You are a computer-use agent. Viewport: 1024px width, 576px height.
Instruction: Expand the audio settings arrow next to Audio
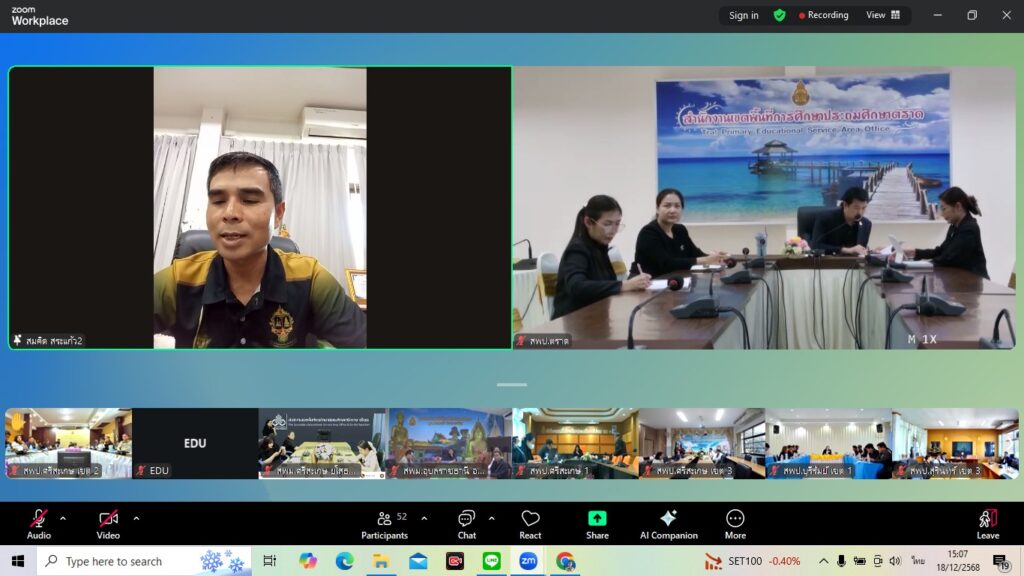tap(63, 518)
